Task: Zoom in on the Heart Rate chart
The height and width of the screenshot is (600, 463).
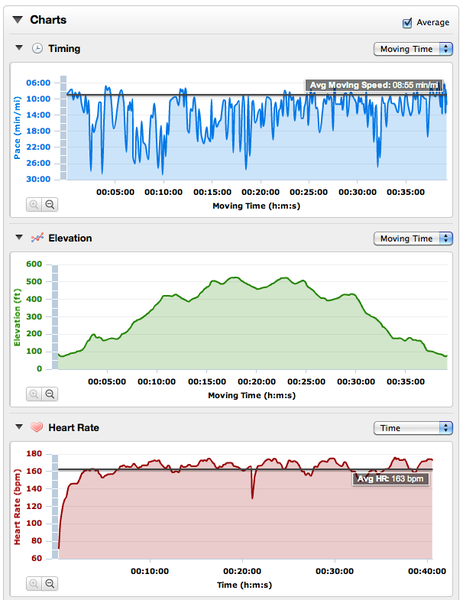Action: click(x=34, y=583)
